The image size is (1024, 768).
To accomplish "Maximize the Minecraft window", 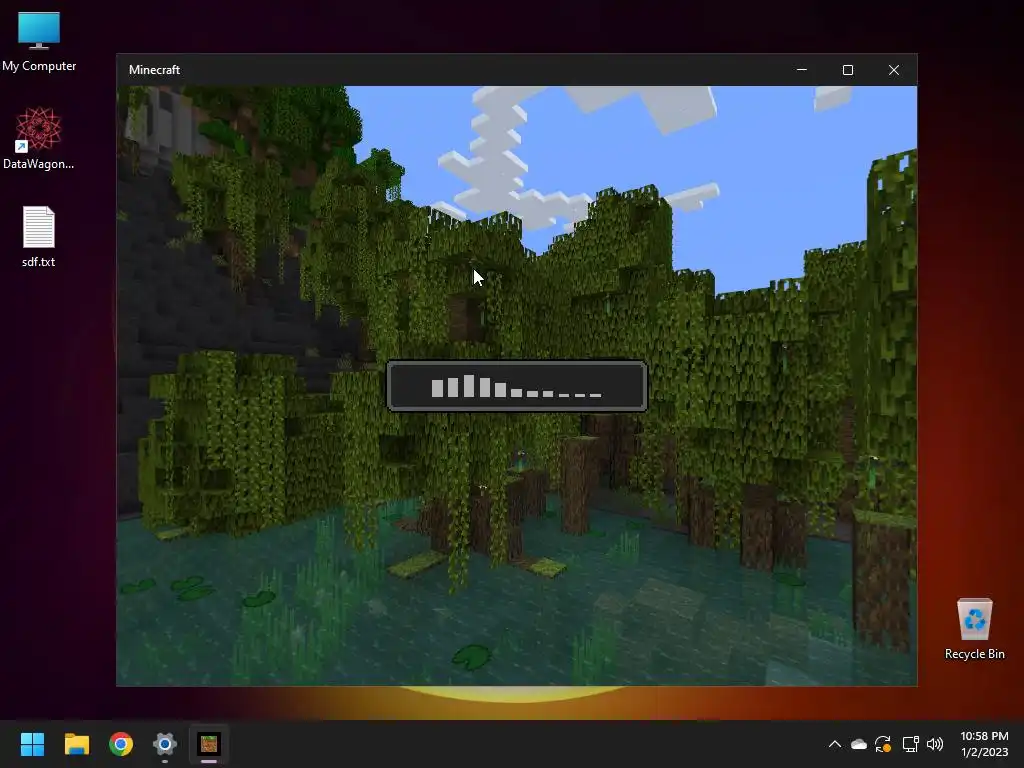I will [848, 70].
